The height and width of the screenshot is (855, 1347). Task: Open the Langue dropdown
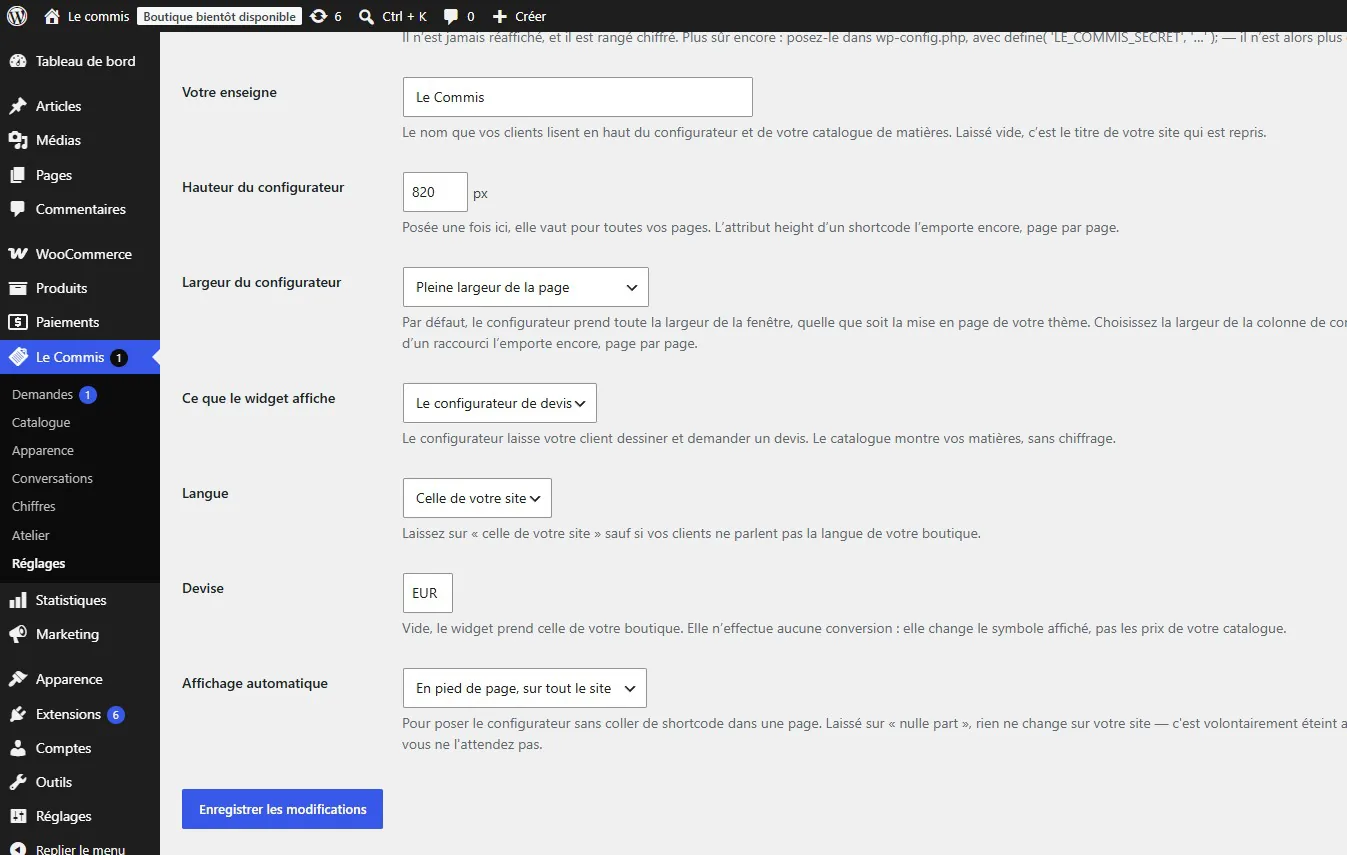pos(477,498)
